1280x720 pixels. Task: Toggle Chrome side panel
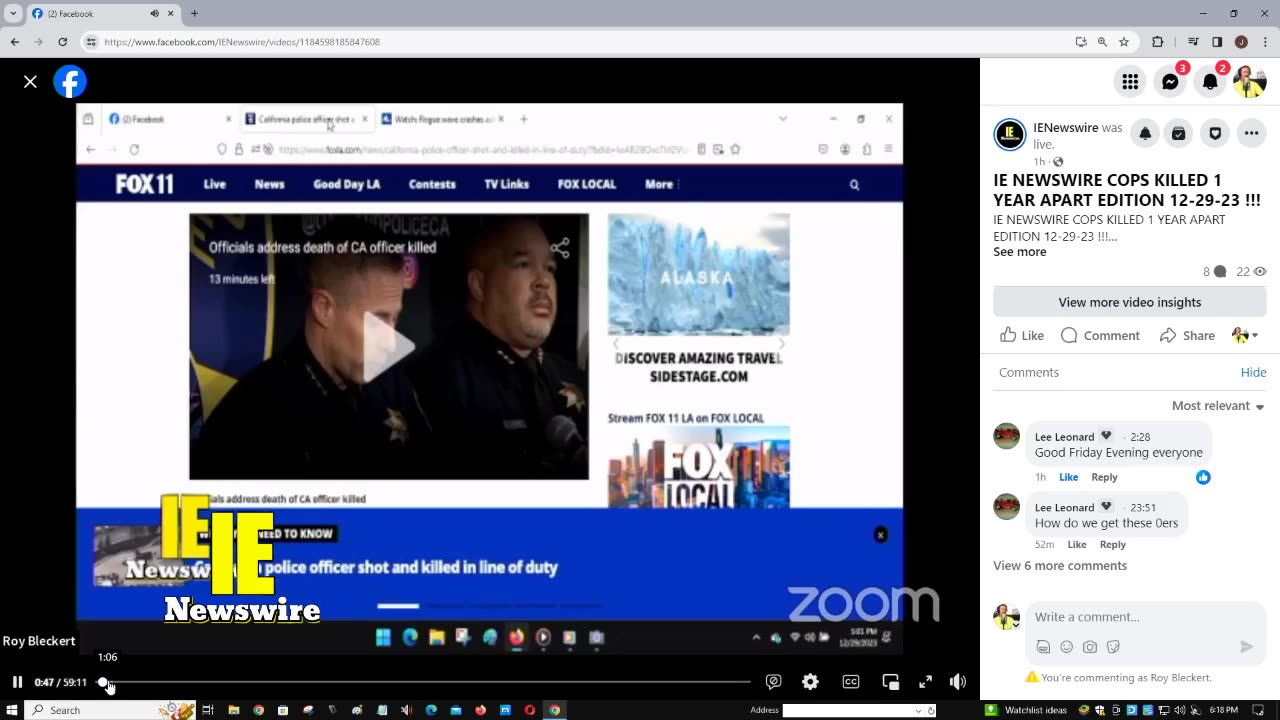coord(1217,42)
